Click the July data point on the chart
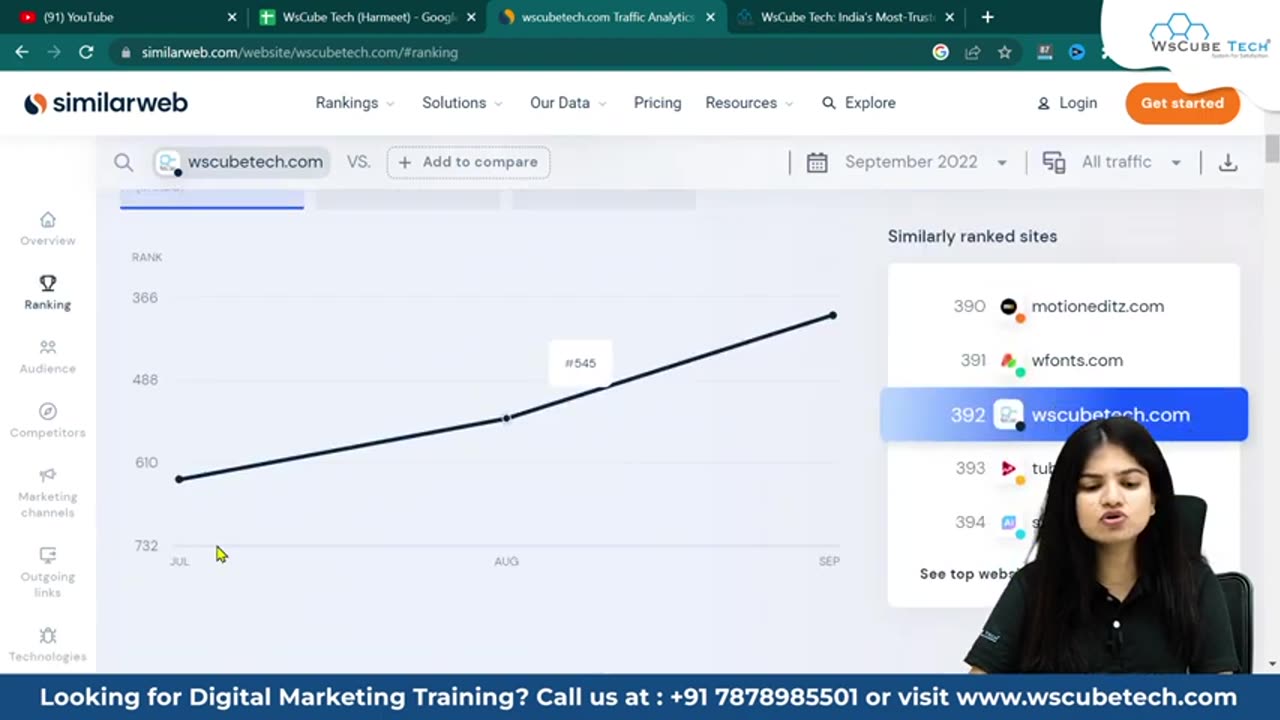 coord(179,479)
